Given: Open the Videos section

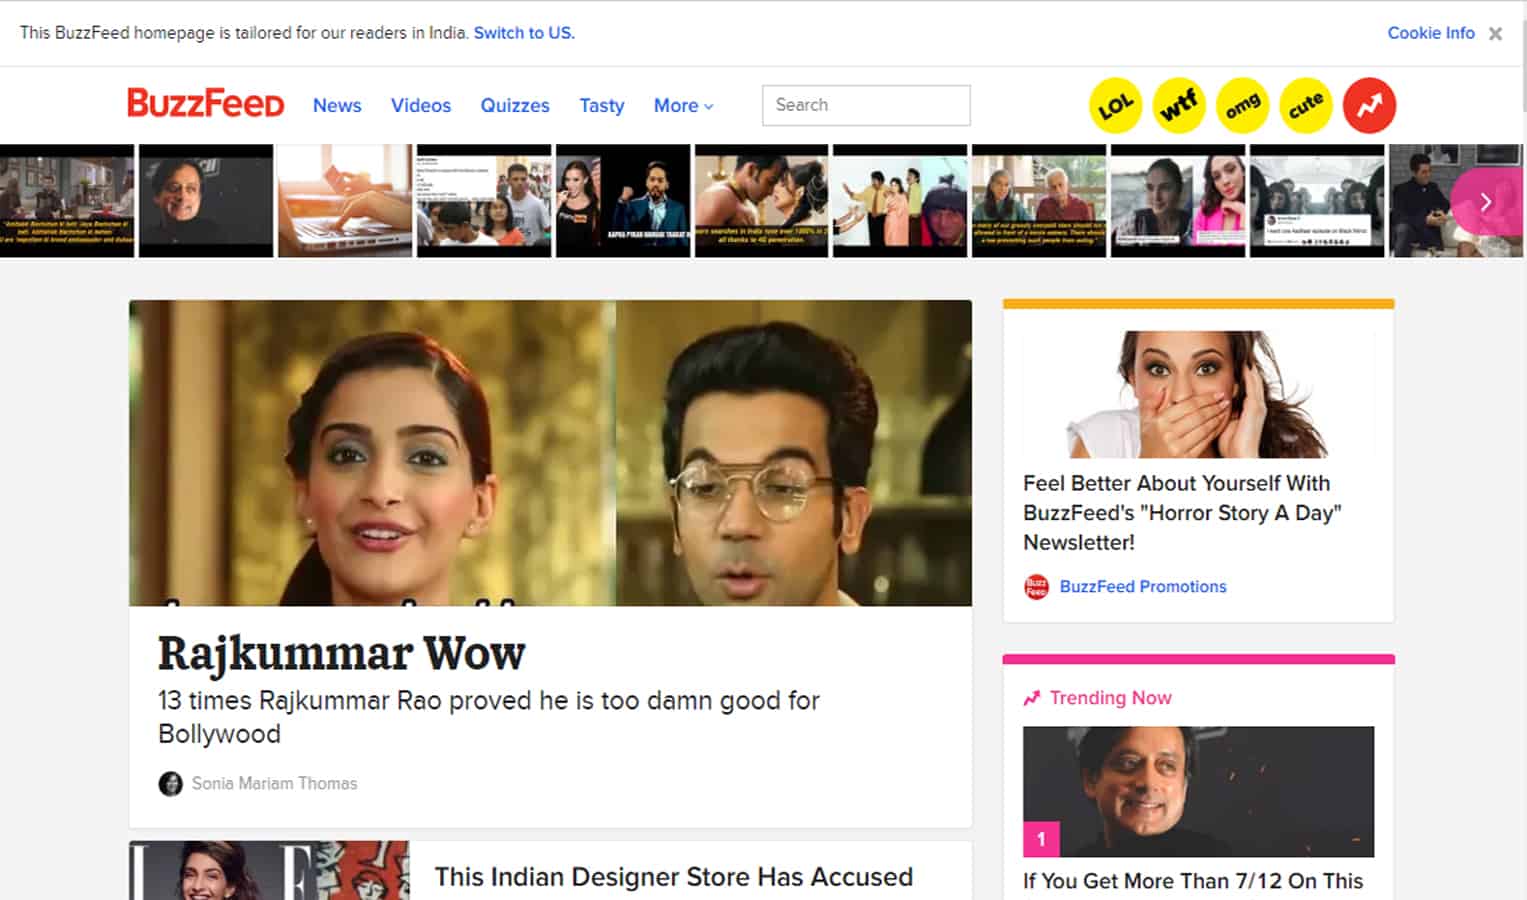Looking at the screenshot, I should pyautogui.click(x=421, y=105).
